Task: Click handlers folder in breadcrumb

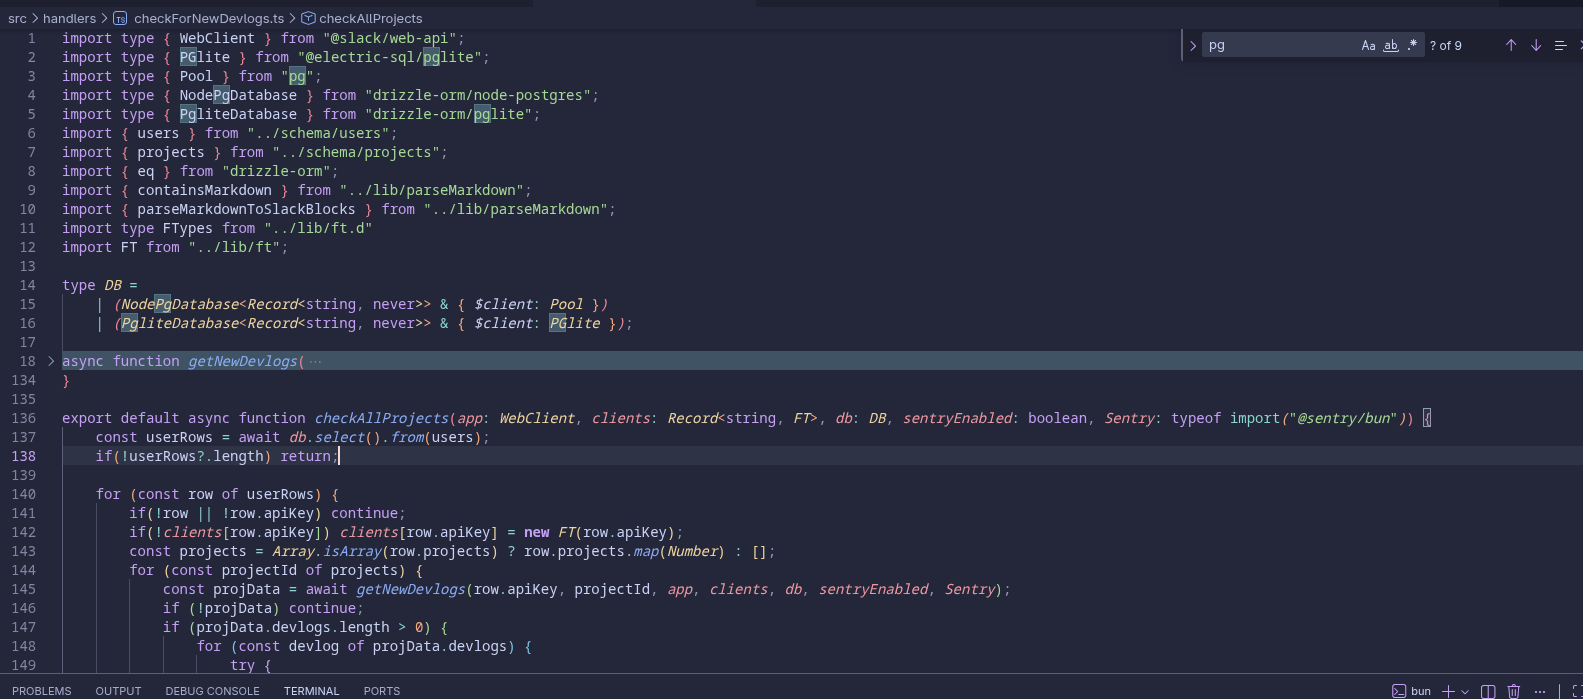Action: click(70, 18)
